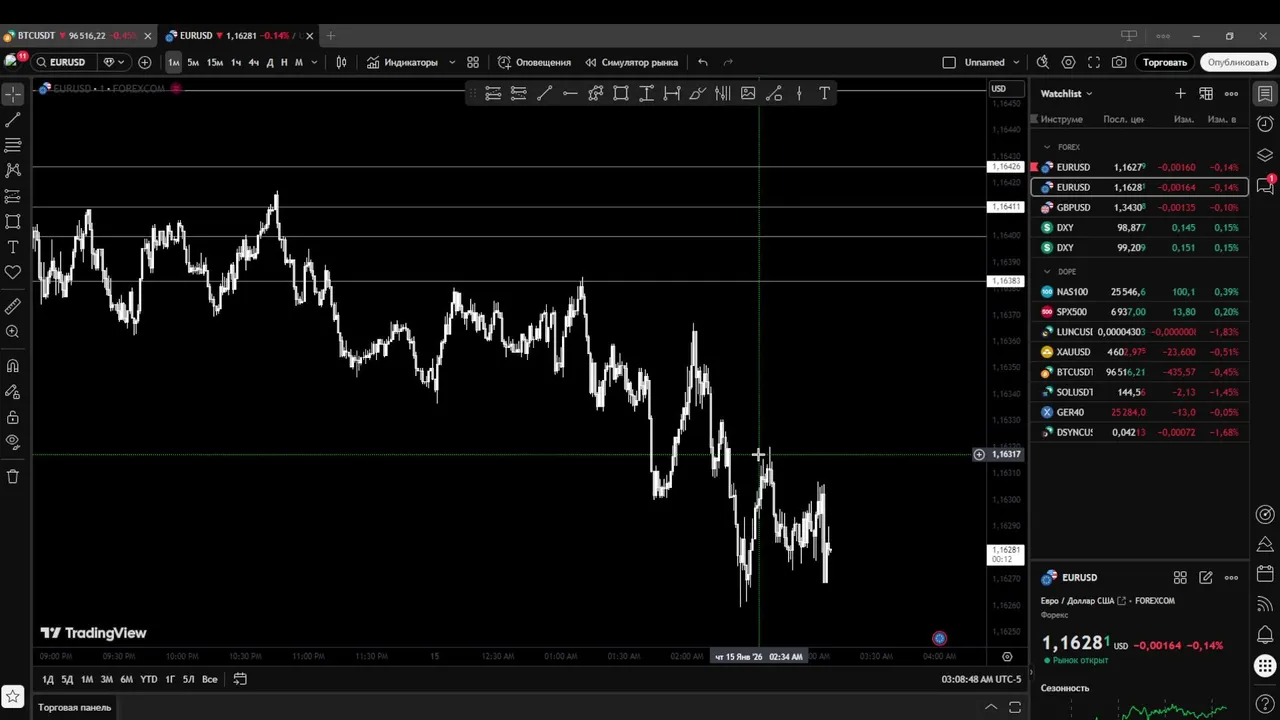Screen dimensions: 1280x720
Task: Open the Торговая панель tab
Action: 75,707
